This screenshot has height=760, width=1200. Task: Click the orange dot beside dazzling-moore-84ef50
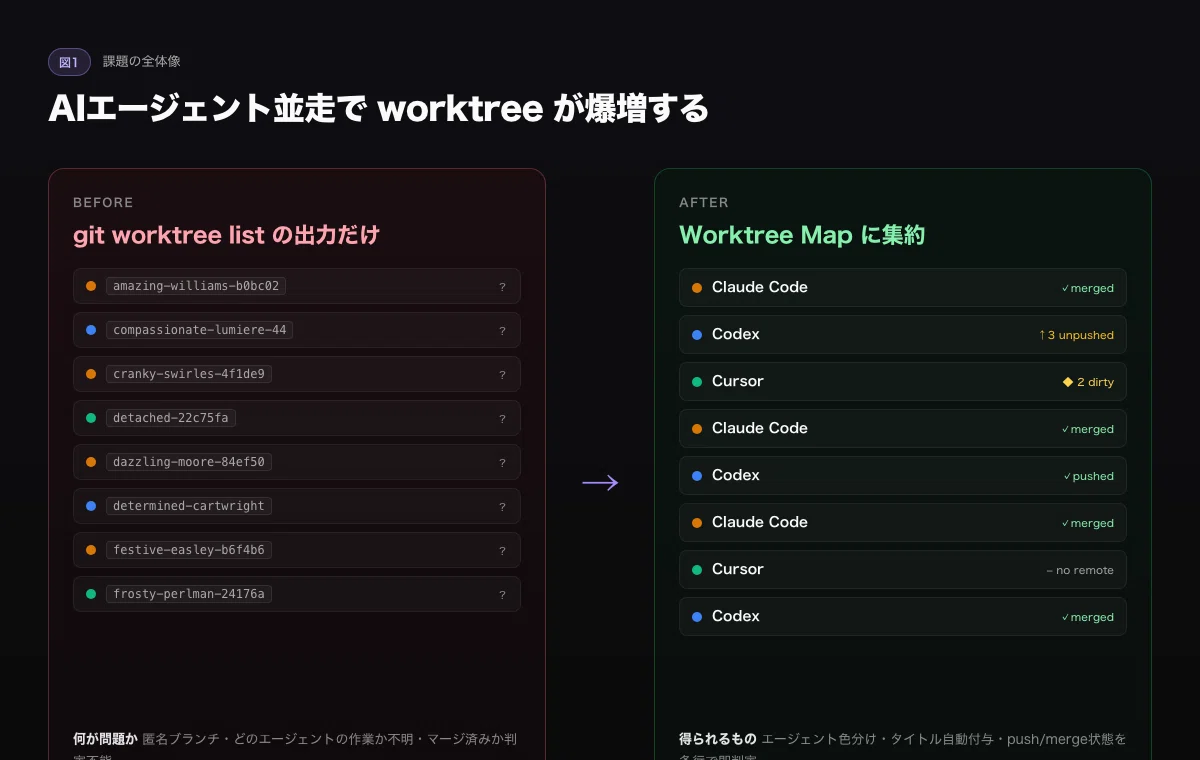pos(91,462)
